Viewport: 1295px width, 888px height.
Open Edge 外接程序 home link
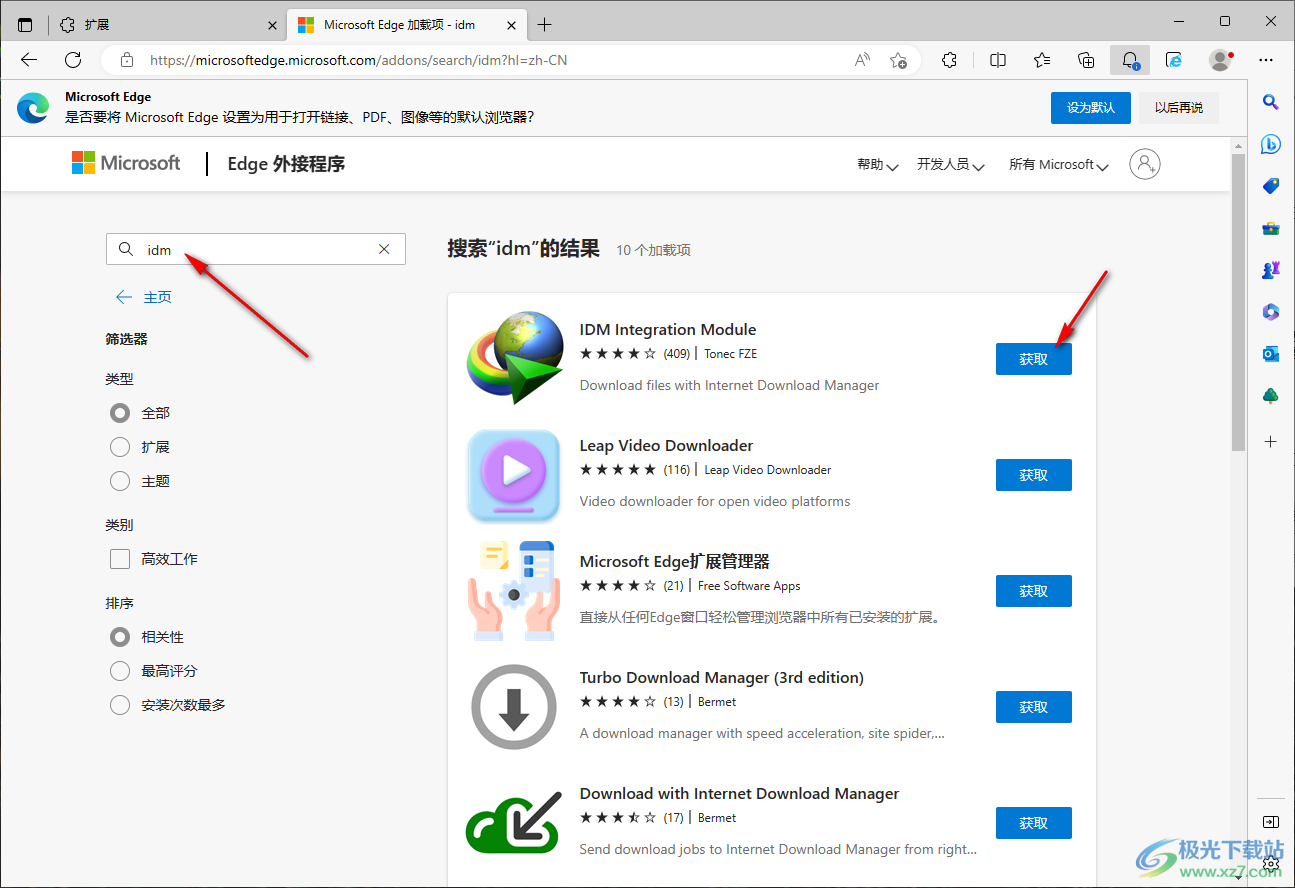286,164
